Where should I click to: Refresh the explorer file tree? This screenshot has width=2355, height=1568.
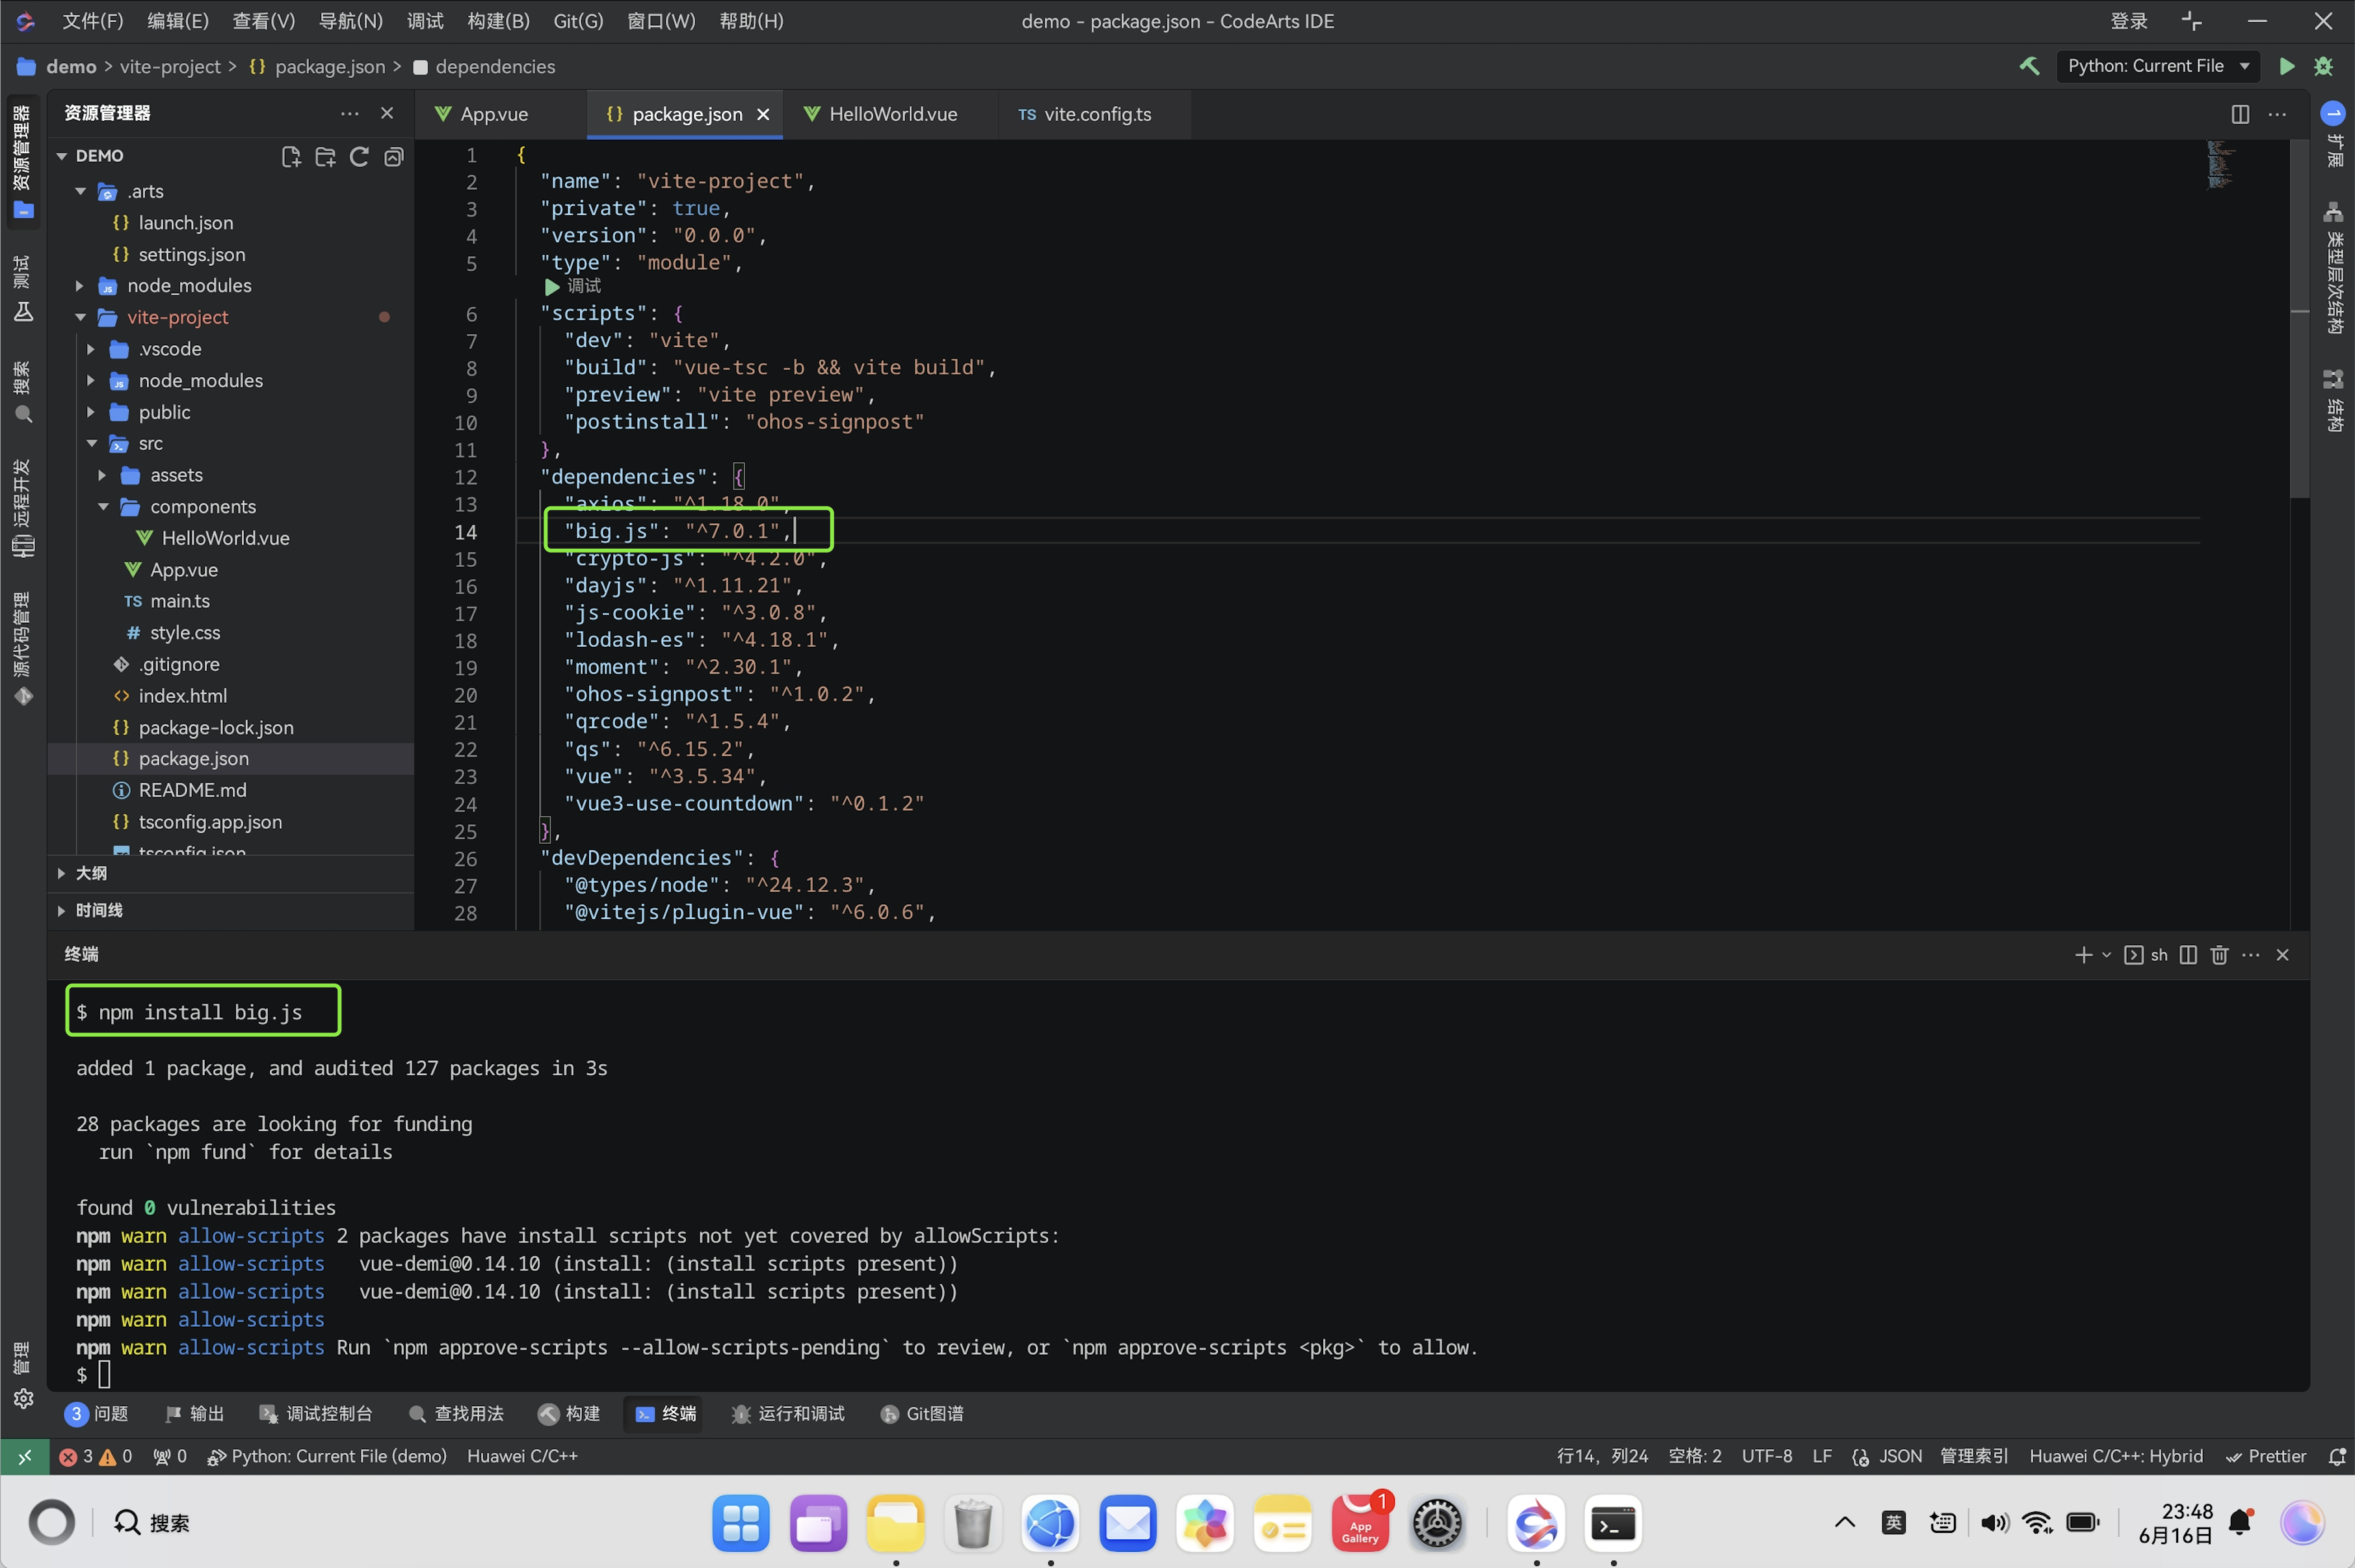pyautogui.click(x=359, y=157)
